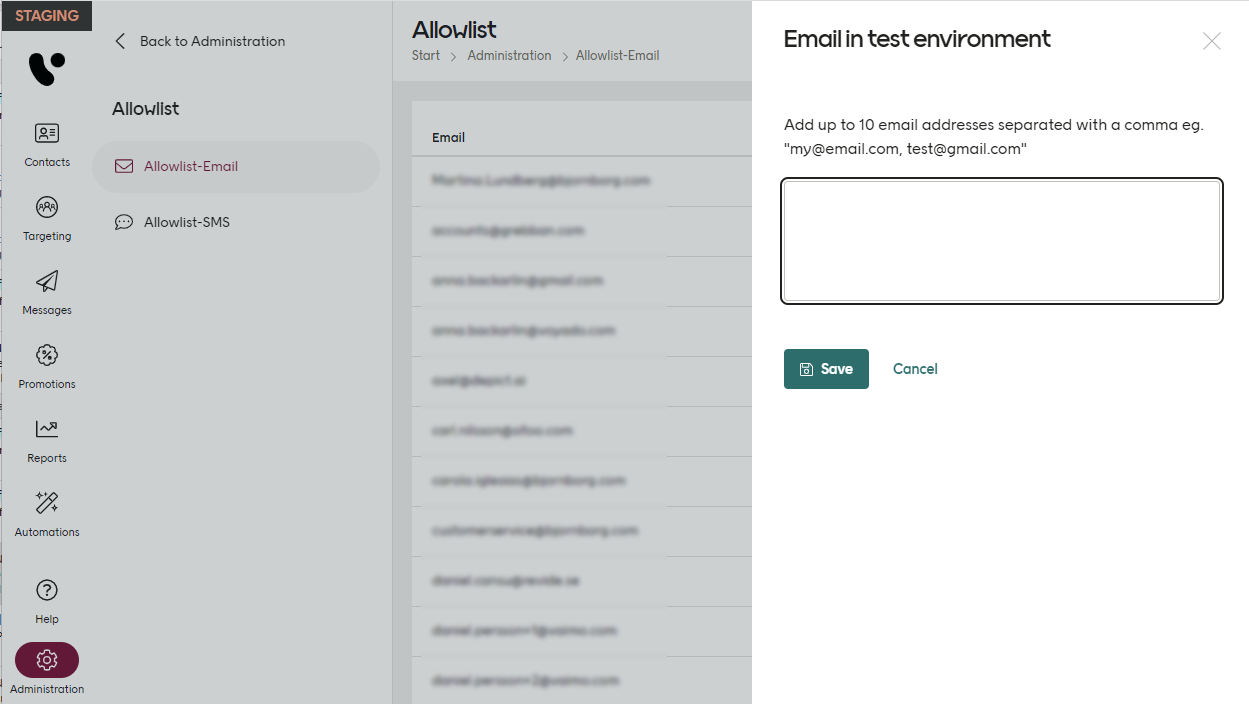1249x704 pixels.
Task: Go to Messages paper plane icon
Action: [x=47, y=281]
